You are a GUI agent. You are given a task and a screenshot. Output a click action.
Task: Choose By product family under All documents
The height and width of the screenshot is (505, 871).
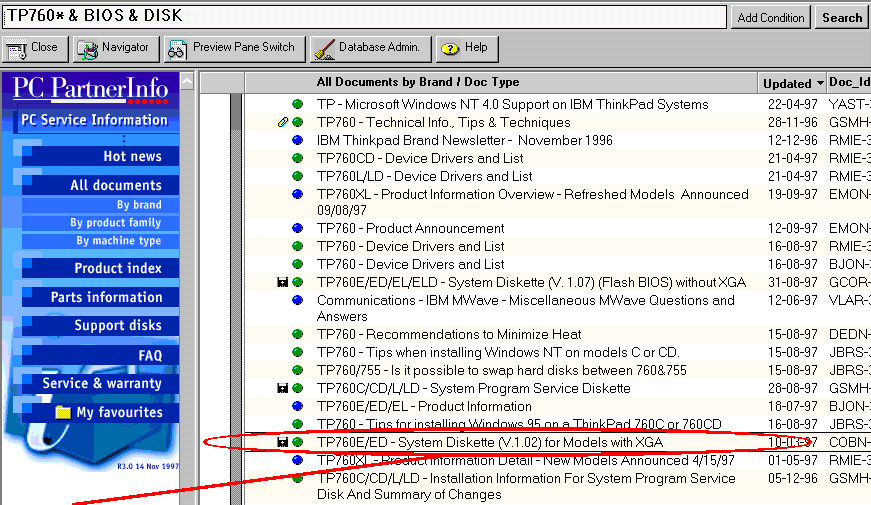(x=115, y=223)
